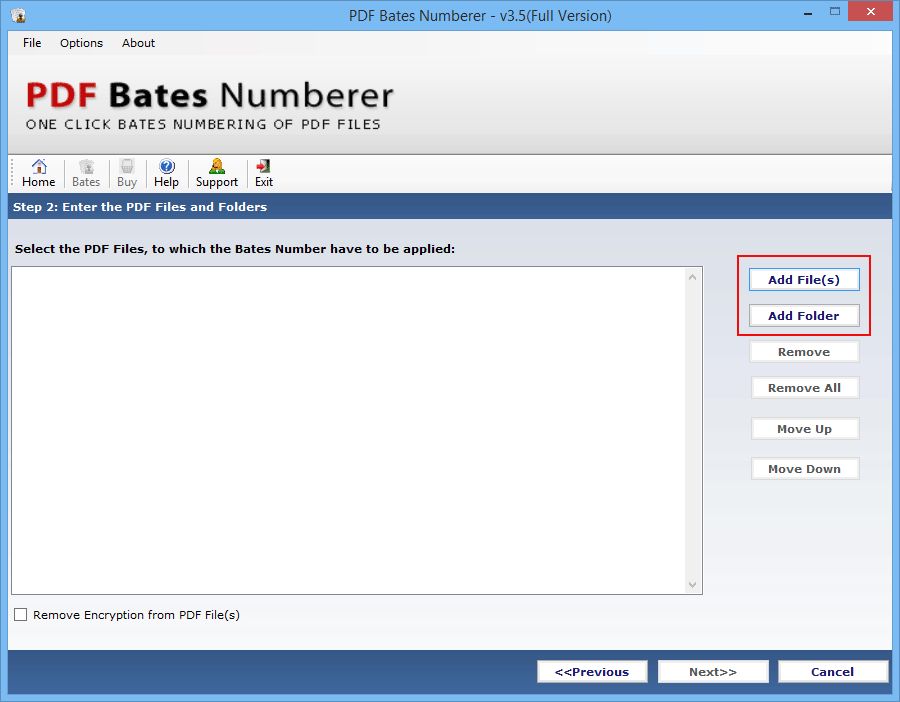Image resolution: width=900 pixels, height=702 pixels.
Task: Click Add File(s) to select PDFs
Action: point(804,279)
